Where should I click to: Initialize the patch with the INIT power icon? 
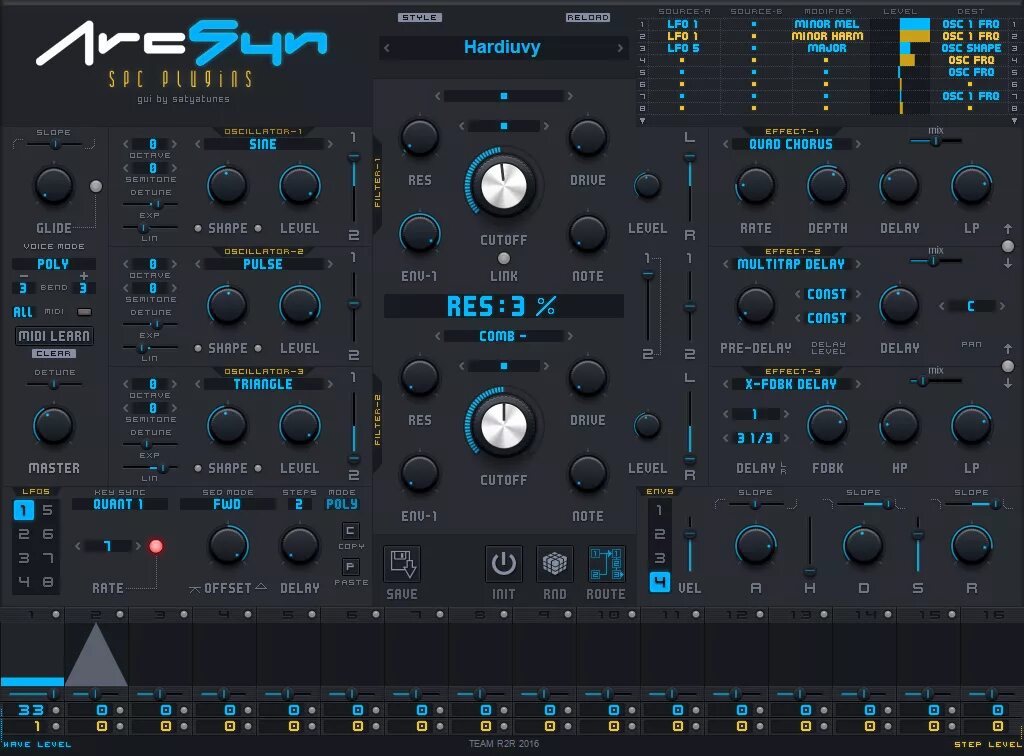[503, 565]
